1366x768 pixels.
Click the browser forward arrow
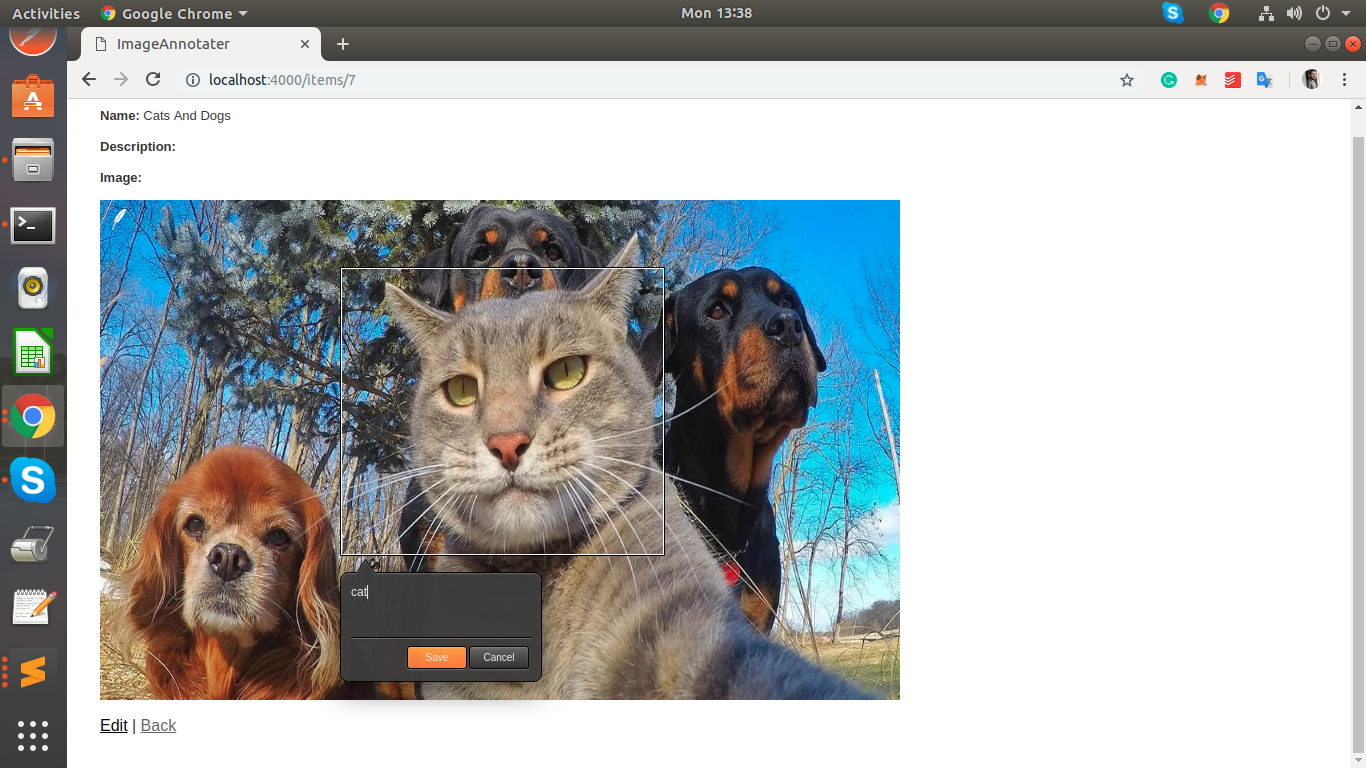(121, 80)
